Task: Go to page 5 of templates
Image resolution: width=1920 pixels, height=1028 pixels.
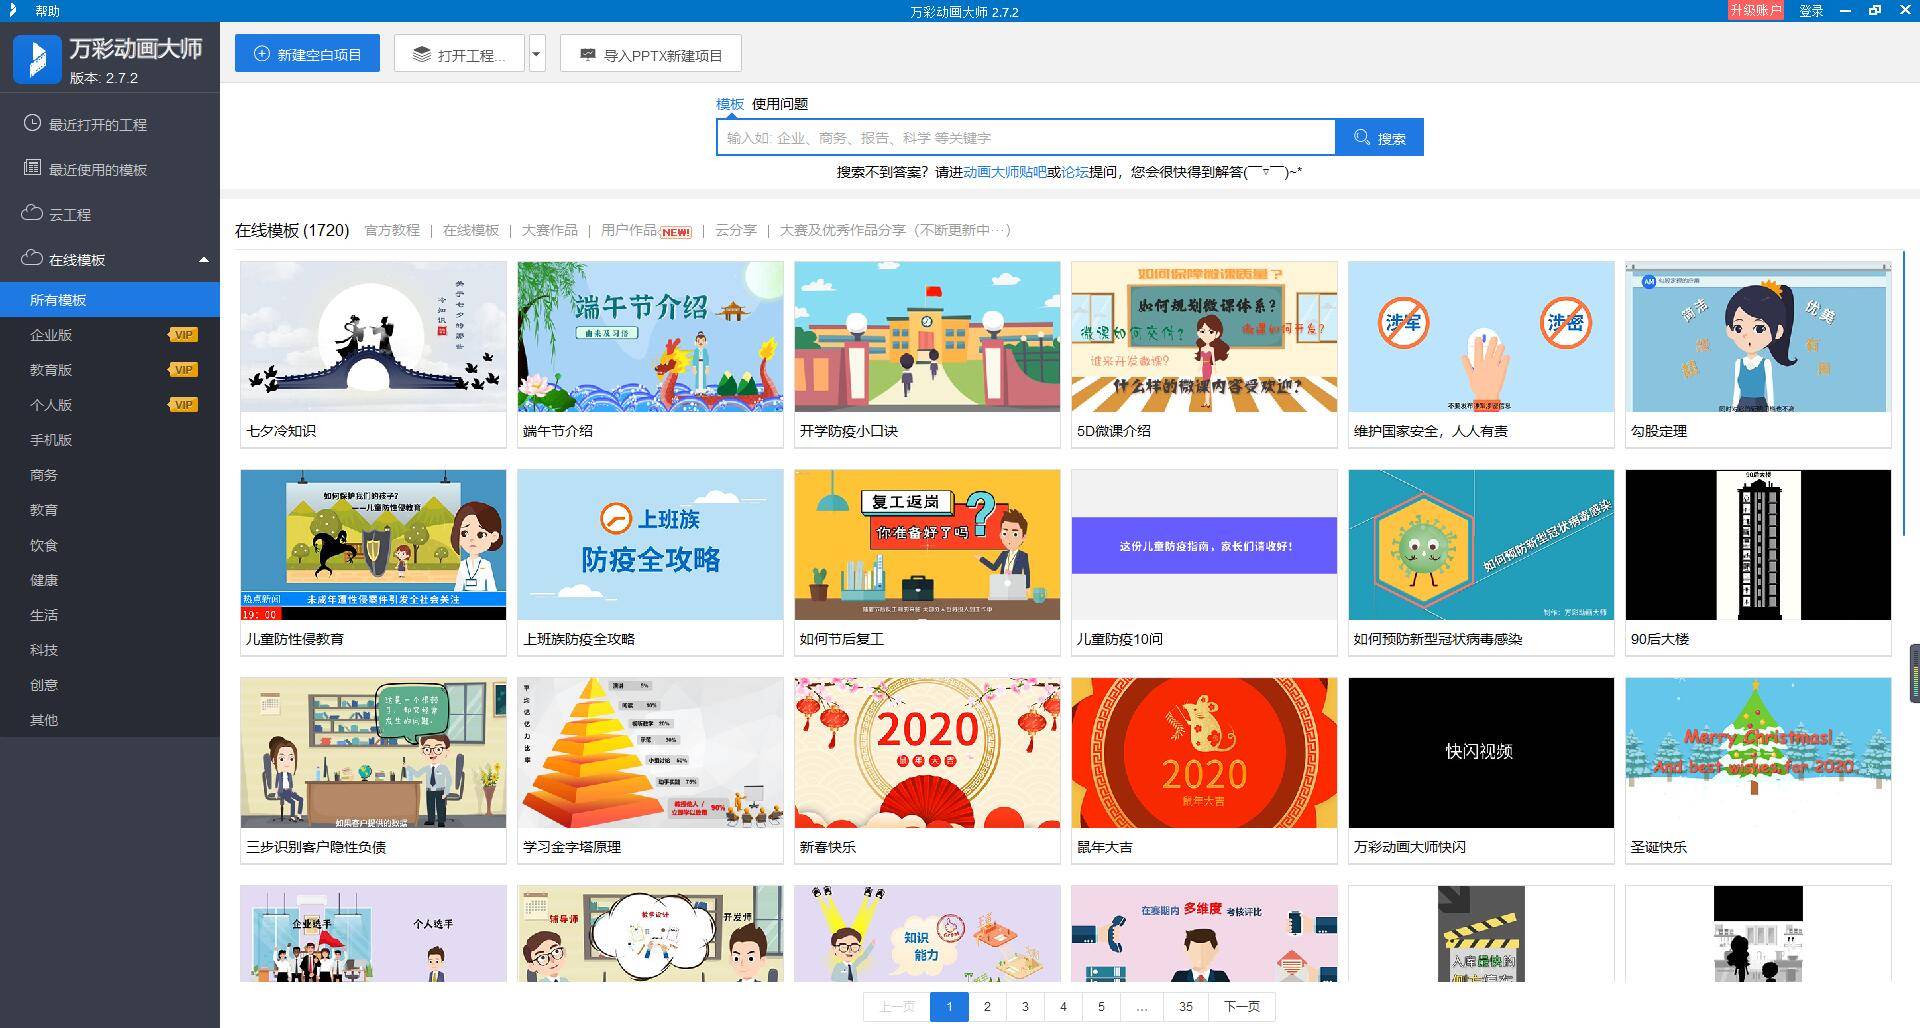Action: (1101, 1007)
